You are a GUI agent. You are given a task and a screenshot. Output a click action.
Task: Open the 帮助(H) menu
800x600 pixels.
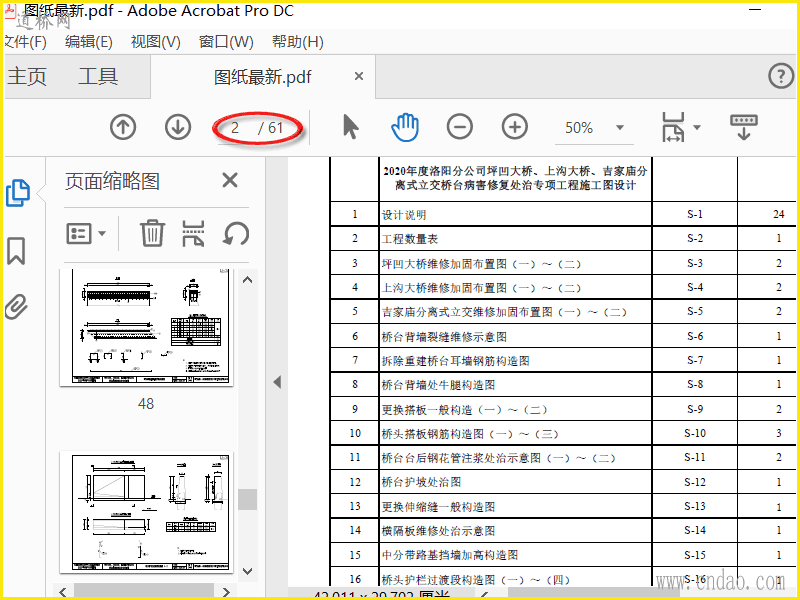298,41
